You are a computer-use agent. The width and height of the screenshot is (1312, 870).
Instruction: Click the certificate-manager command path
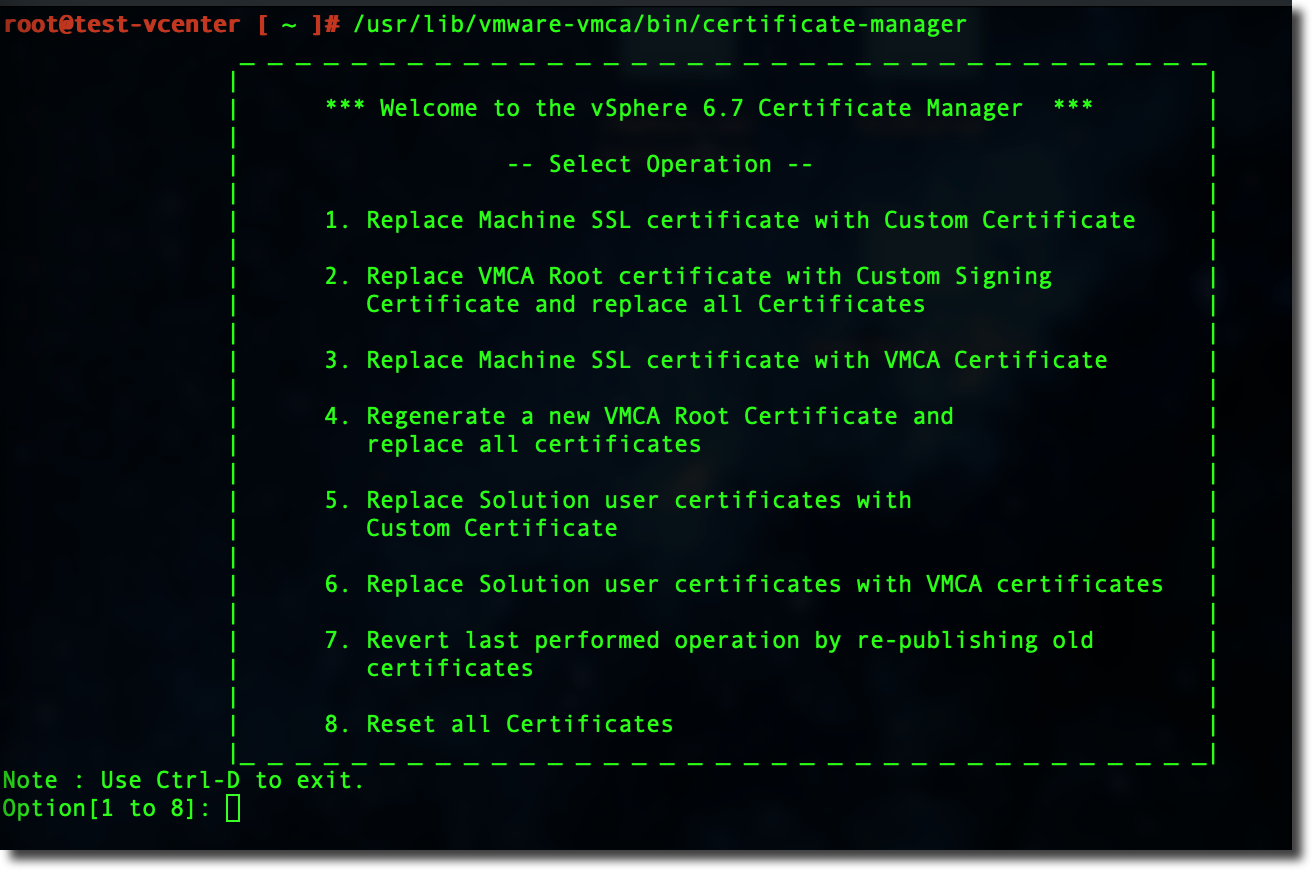660,25
